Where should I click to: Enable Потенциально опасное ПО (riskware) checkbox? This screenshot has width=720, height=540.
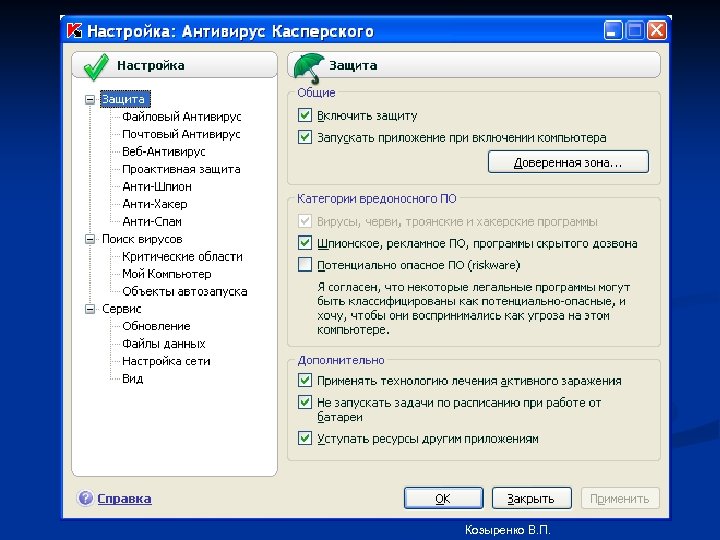(305, 265)
